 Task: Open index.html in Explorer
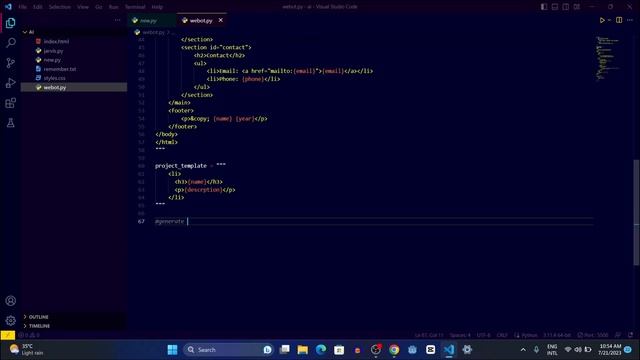click(x=73, y=41)
